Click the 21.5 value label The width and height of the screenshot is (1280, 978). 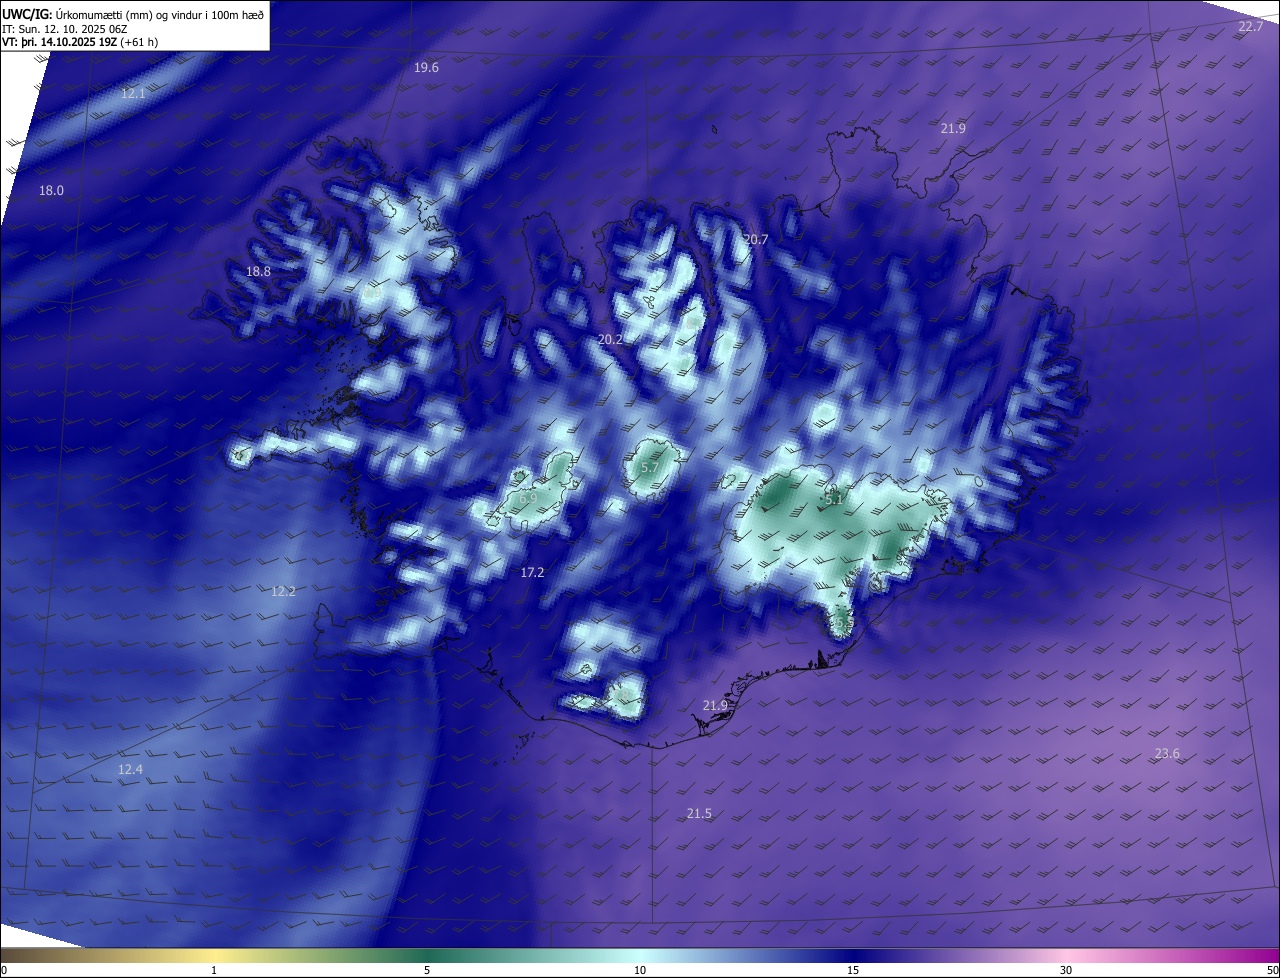(x=699, y=814)
